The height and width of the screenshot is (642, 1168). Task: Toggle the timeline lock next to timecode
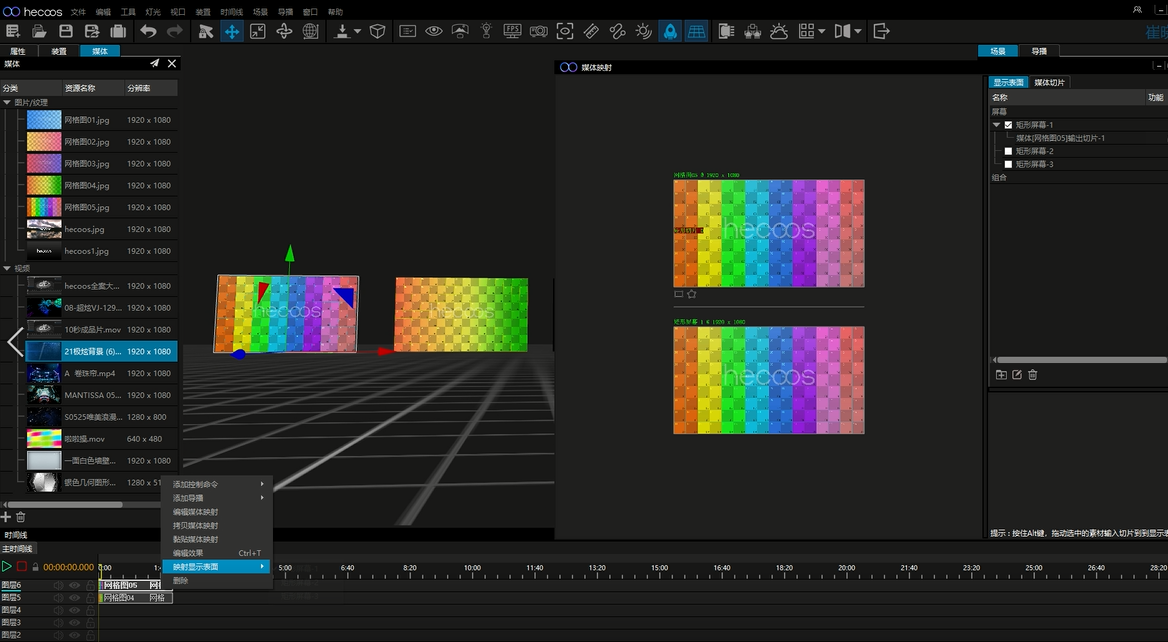pyautogui.click(x=35, y=567)
